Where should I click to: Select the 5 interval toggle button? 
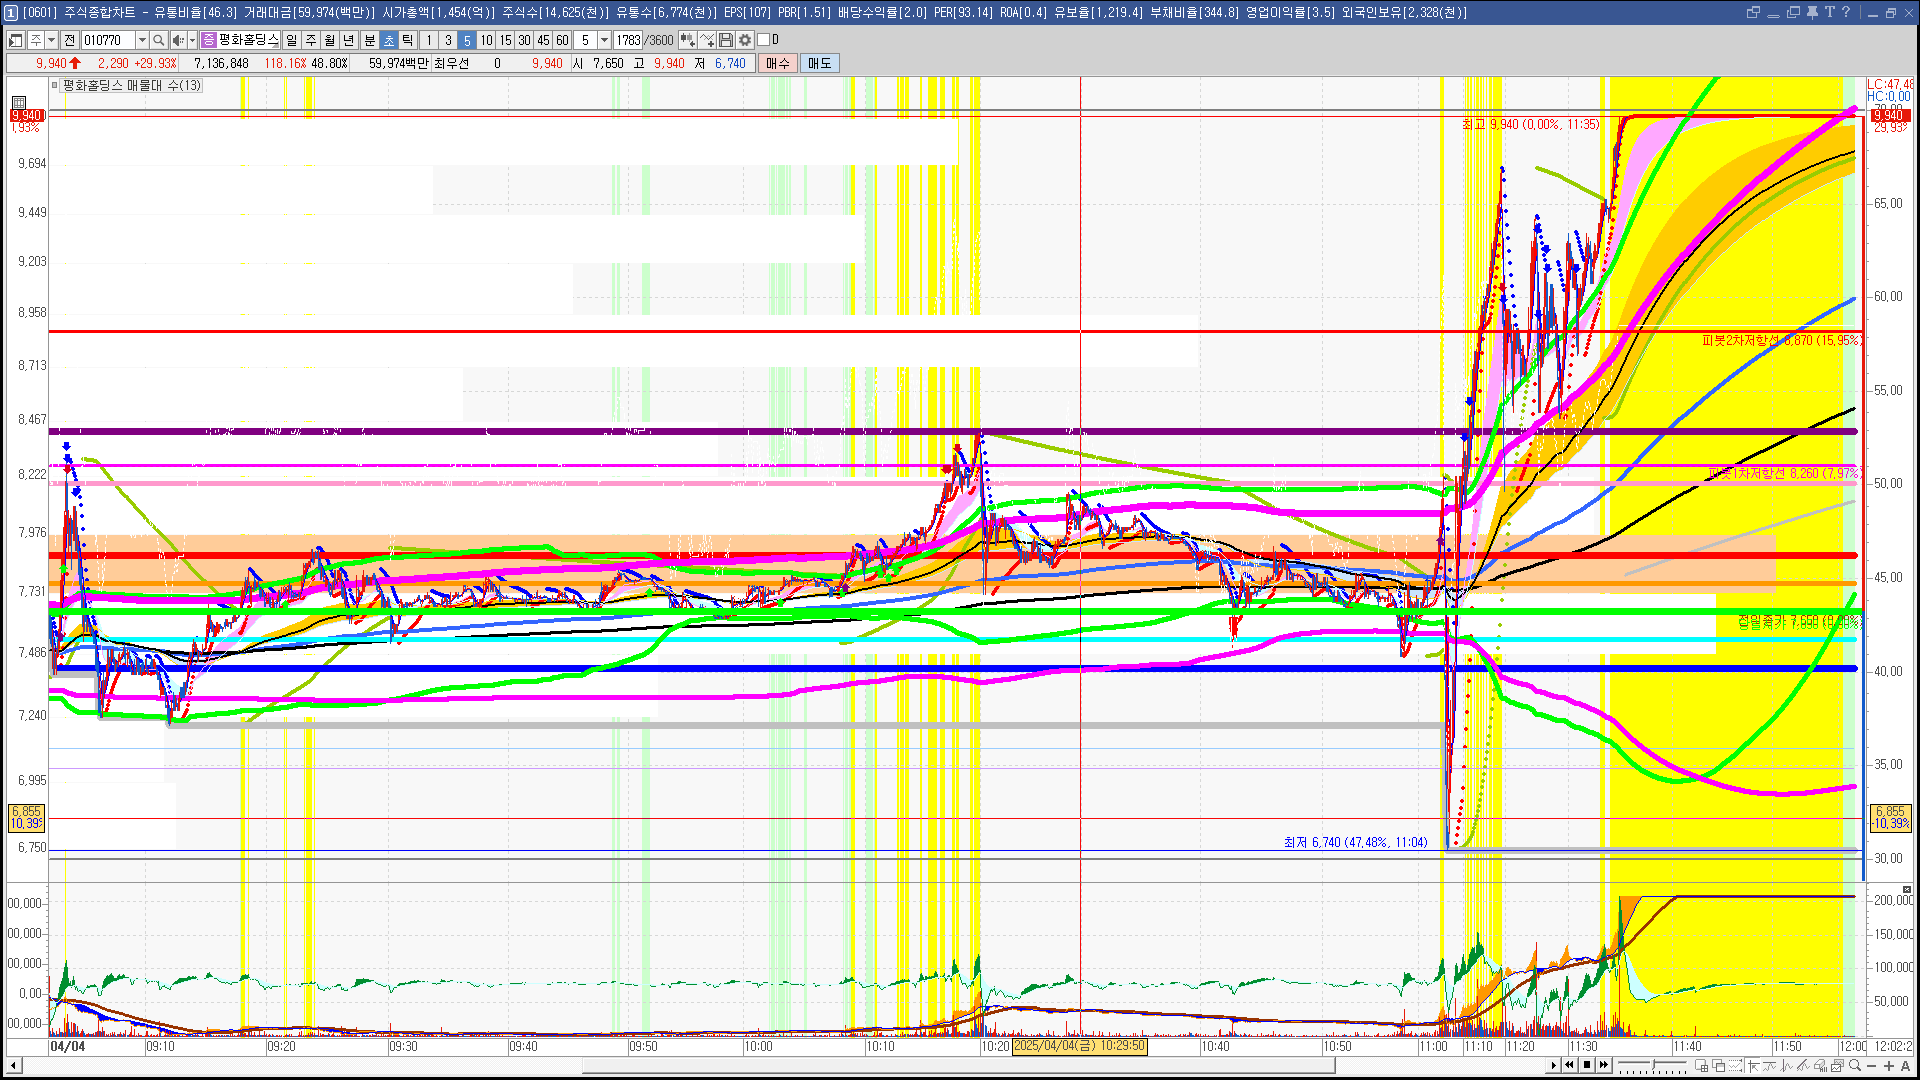pyautogui.click(x=467, y=40)
